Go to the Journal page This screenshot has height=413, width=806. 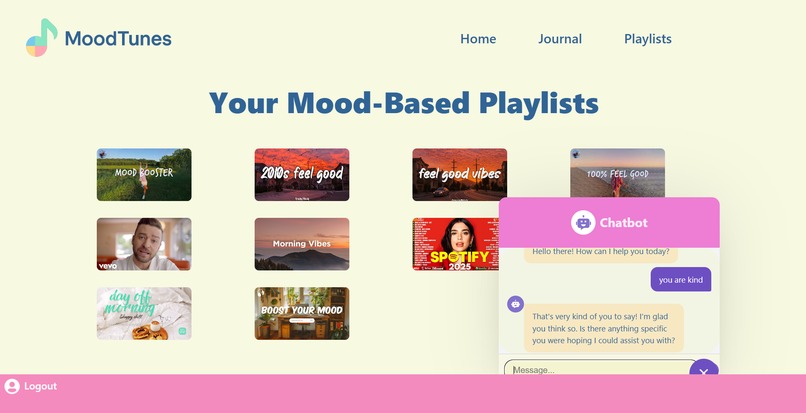pyautogui.click(x=560, y=39)
